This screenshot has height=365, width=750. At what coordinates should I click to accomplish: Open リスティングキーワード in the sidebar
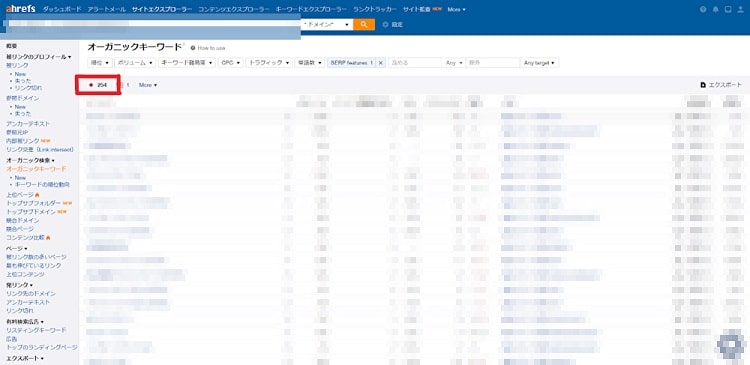tap(36, 331)
